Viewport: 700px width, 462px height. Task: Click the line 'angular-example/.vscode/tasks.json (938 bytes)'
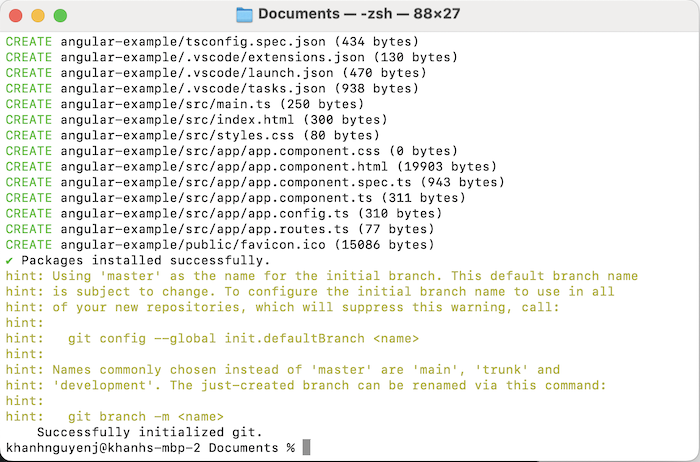[x=240, y=88]
